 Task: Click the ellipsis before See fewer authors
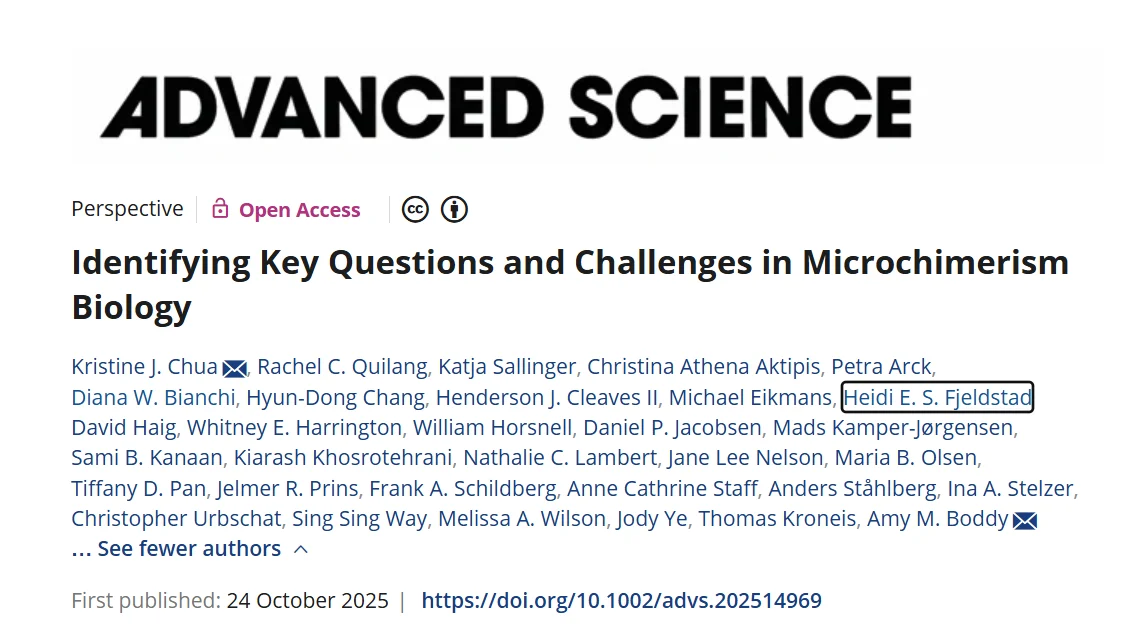pos(83,548)
